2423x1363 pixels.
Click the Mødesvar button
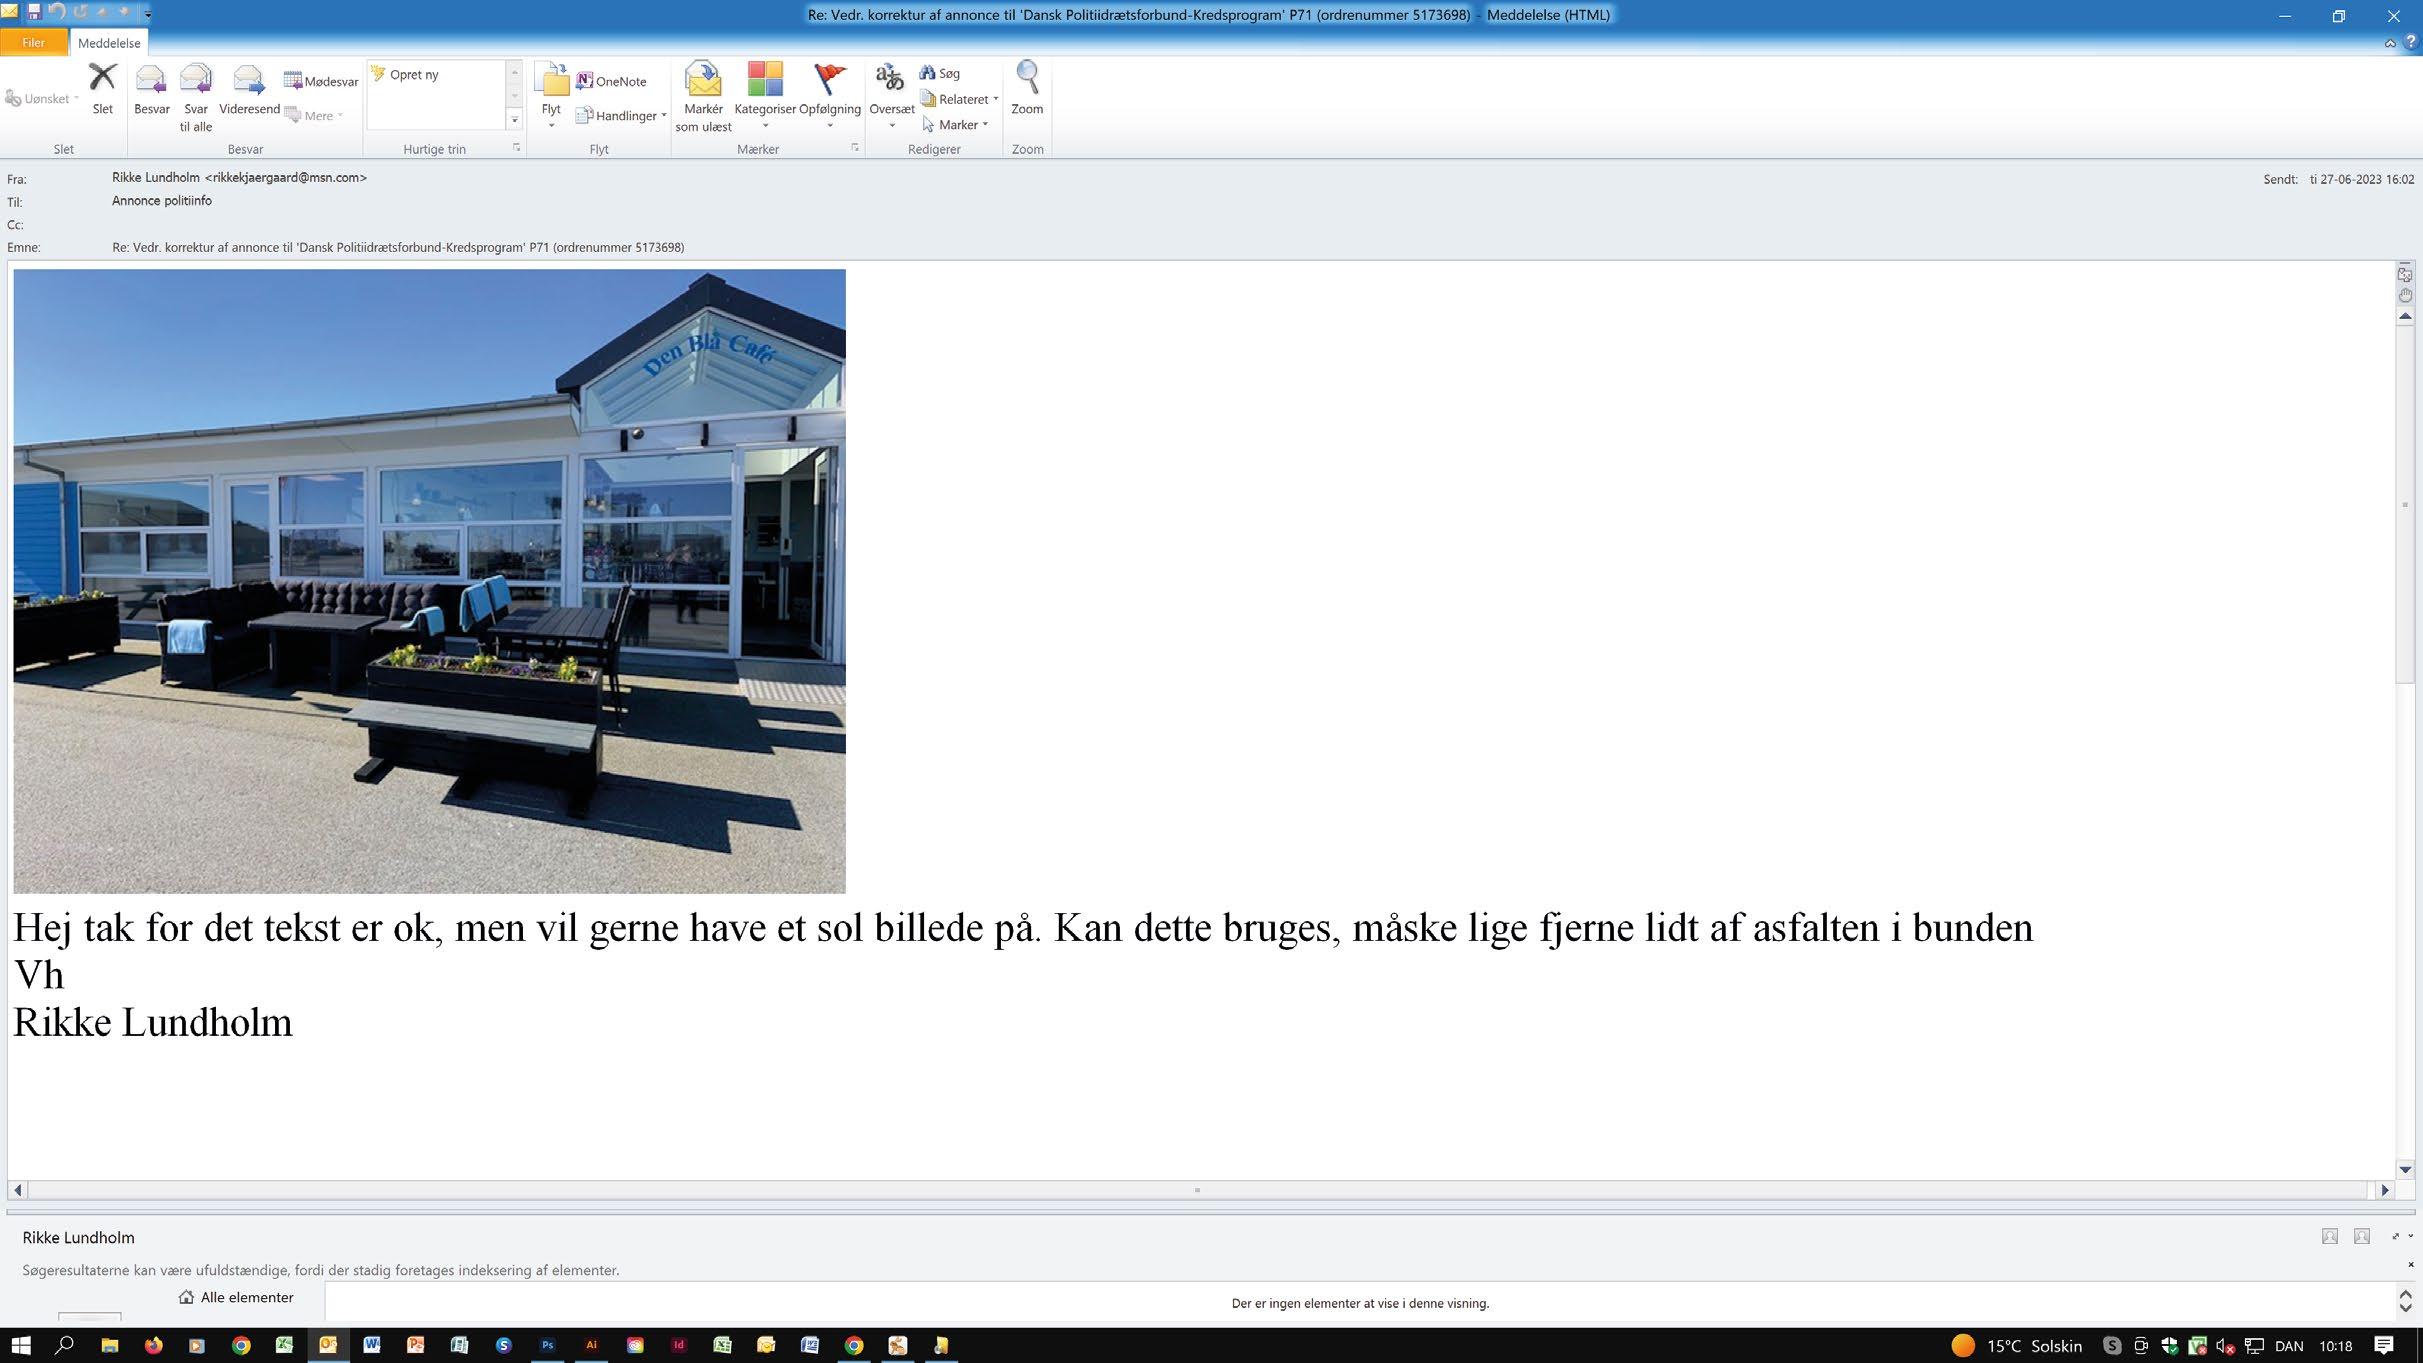pos(321,81)
